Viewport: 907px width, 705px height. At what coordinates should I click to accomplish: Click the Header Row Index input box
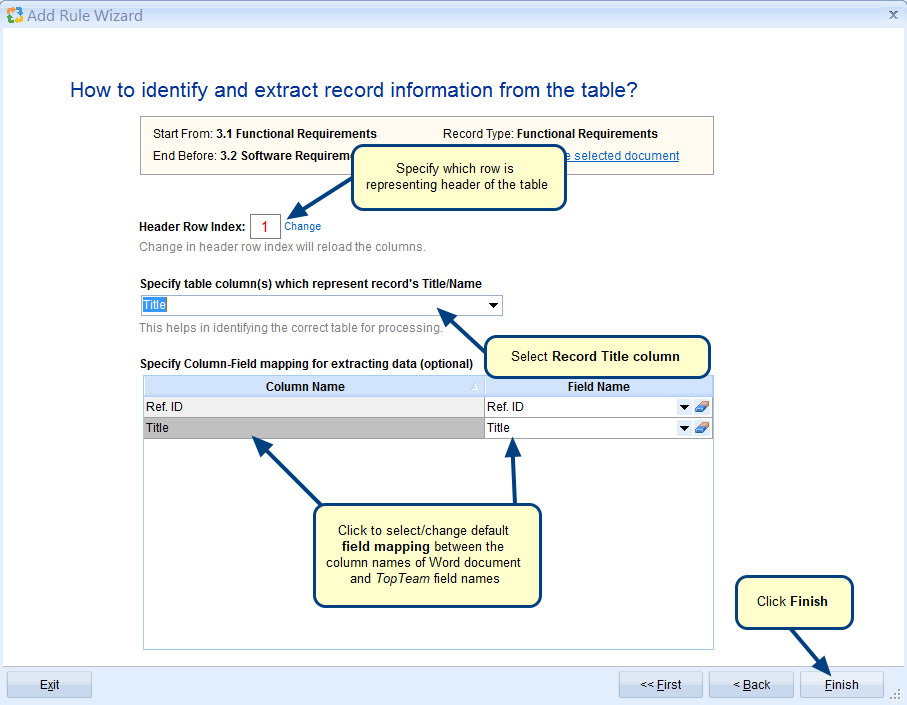coord(265,226)
